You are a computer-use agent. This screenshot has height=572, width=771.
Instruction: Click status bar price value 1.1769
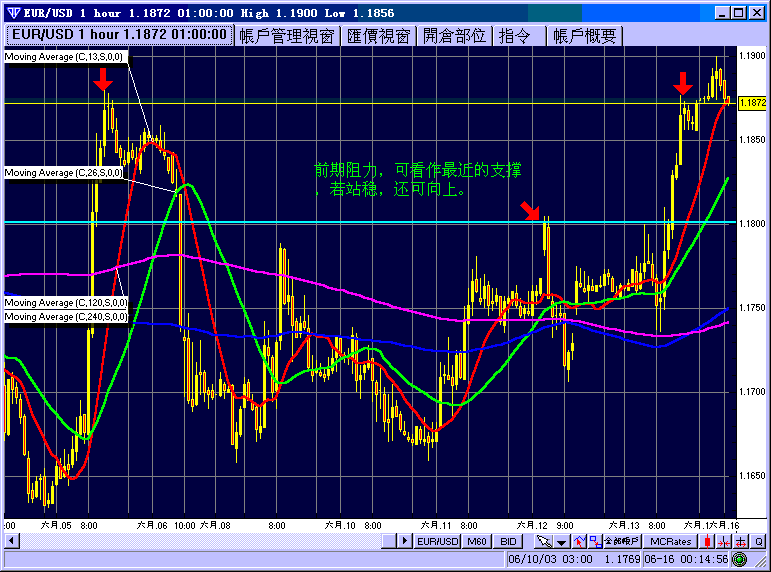[x=622, y=559]
